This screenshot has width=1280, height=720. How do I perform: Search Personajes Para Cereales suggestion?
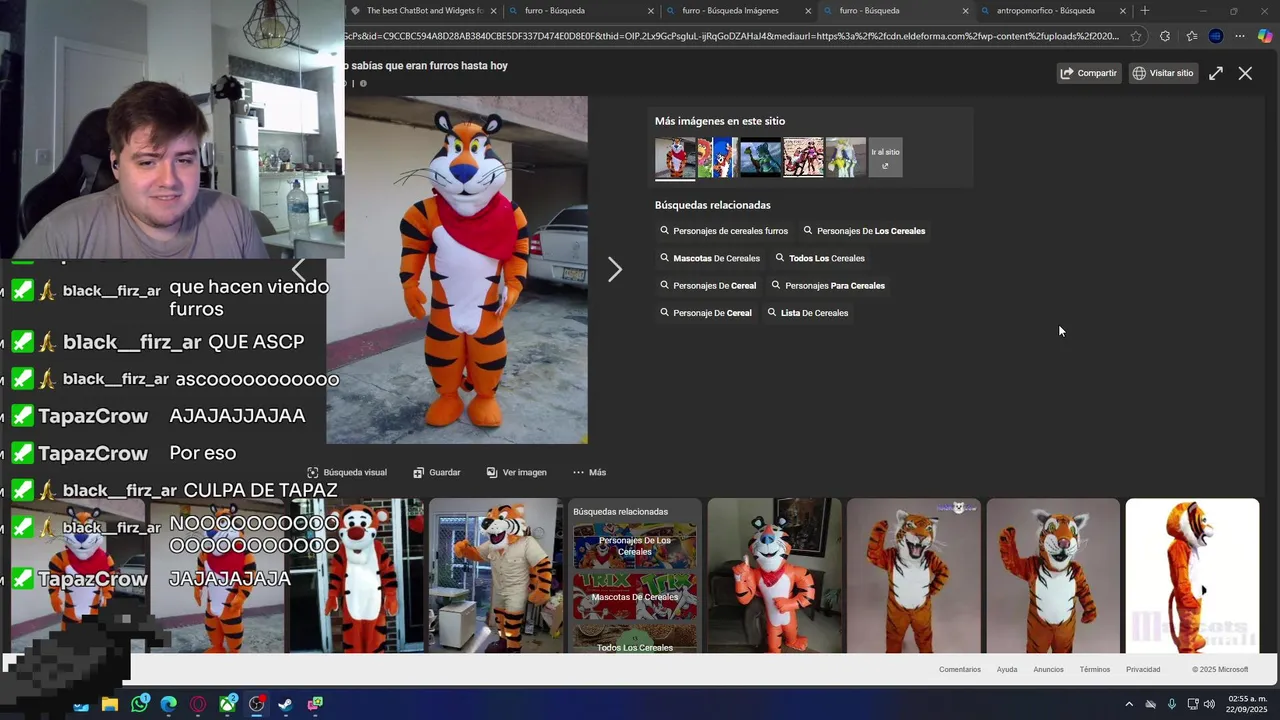tap(827, 286)
